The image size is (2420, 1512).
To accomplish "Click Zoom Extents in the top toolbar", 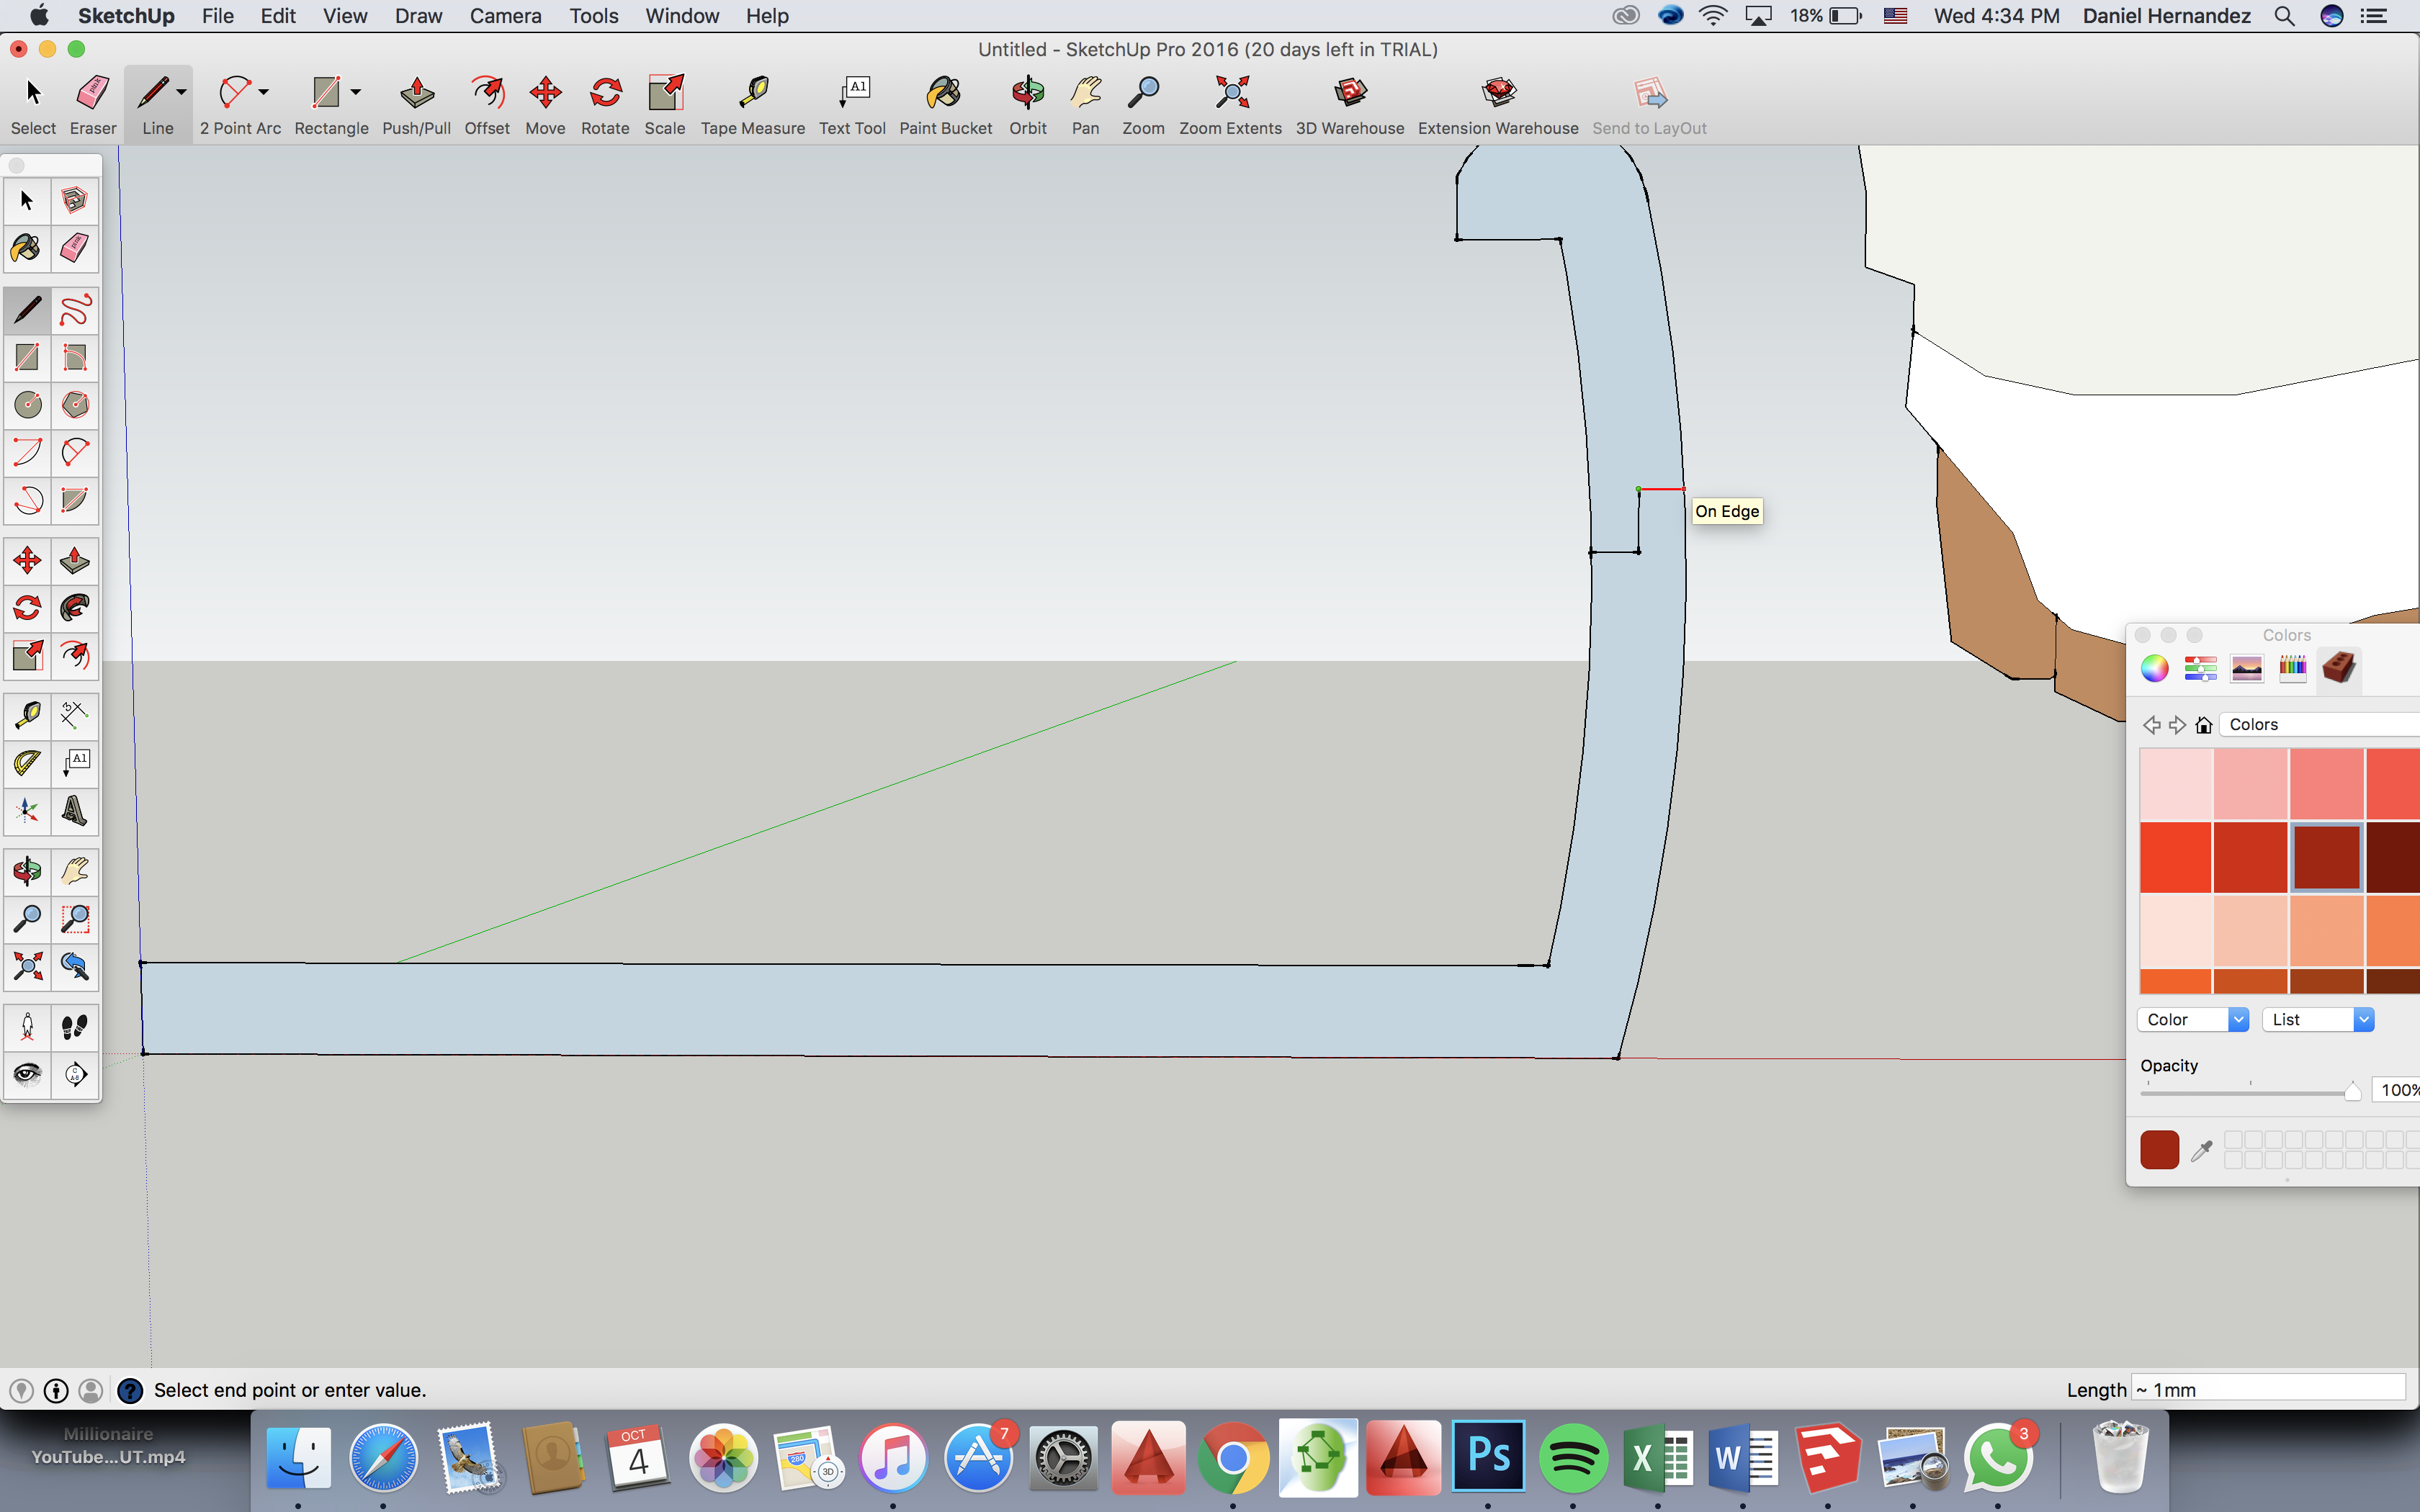I will click(x=1230, y=104).
